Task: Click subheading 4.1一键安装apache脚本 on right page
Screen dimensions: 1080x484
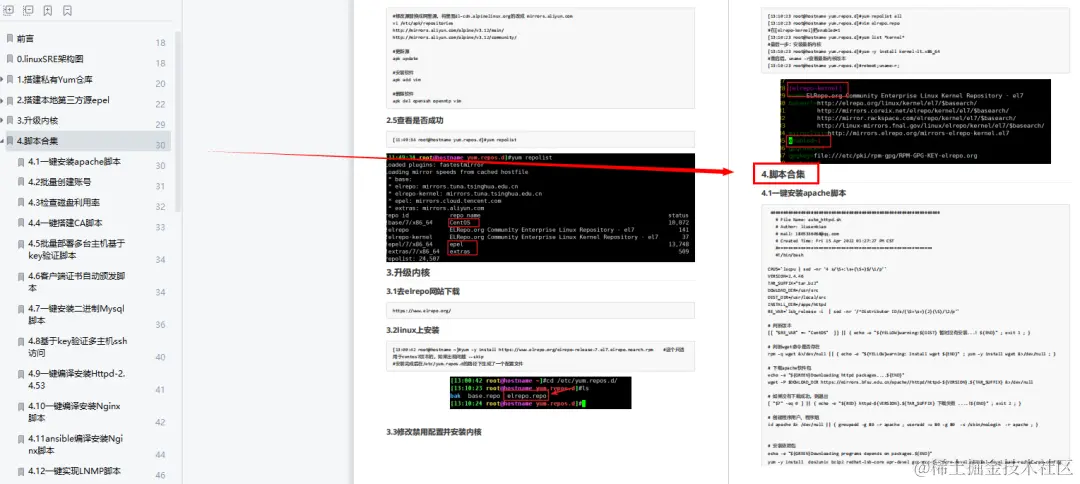Action: point(804,193)
